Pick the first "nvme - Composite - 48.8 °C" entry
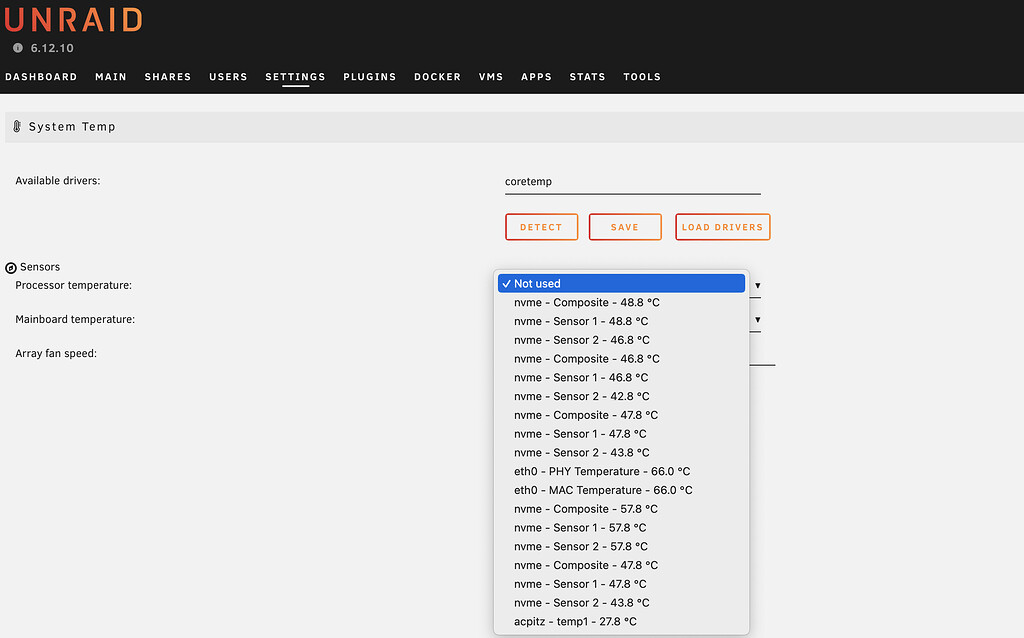The height and width of the screenshot is (638, 1024). 585,302
